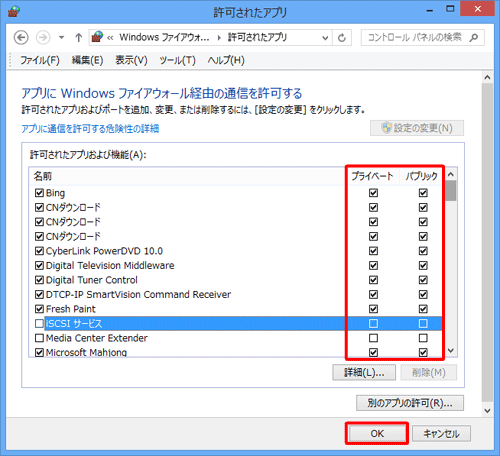Screen dimensions: 500x456
Task: Check Media Center Extender name checkbox
Action: [x=39, y=338]
